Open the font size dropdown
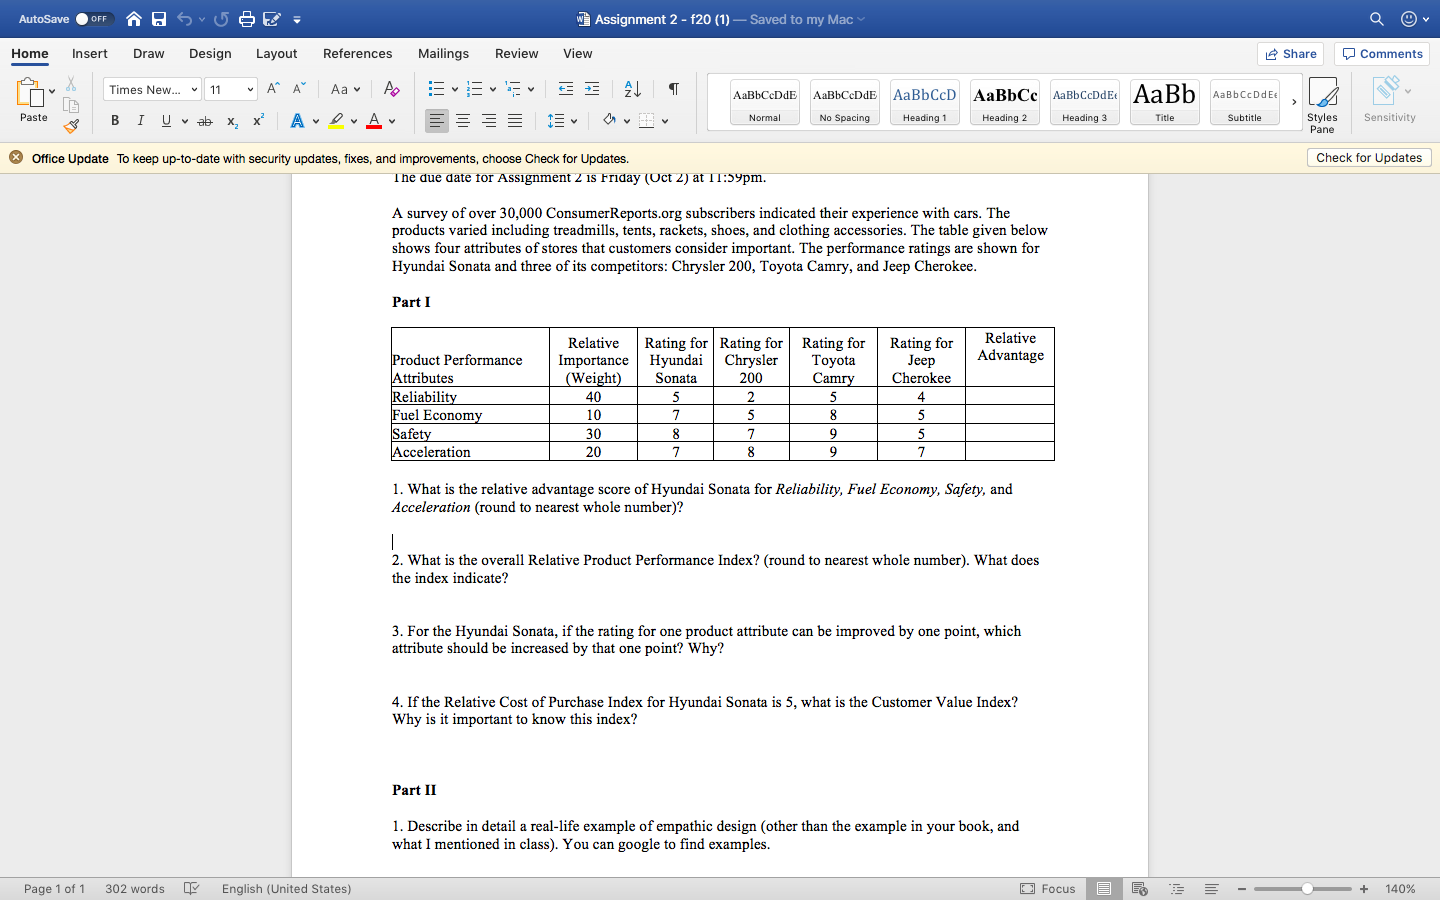 point(250,90)
